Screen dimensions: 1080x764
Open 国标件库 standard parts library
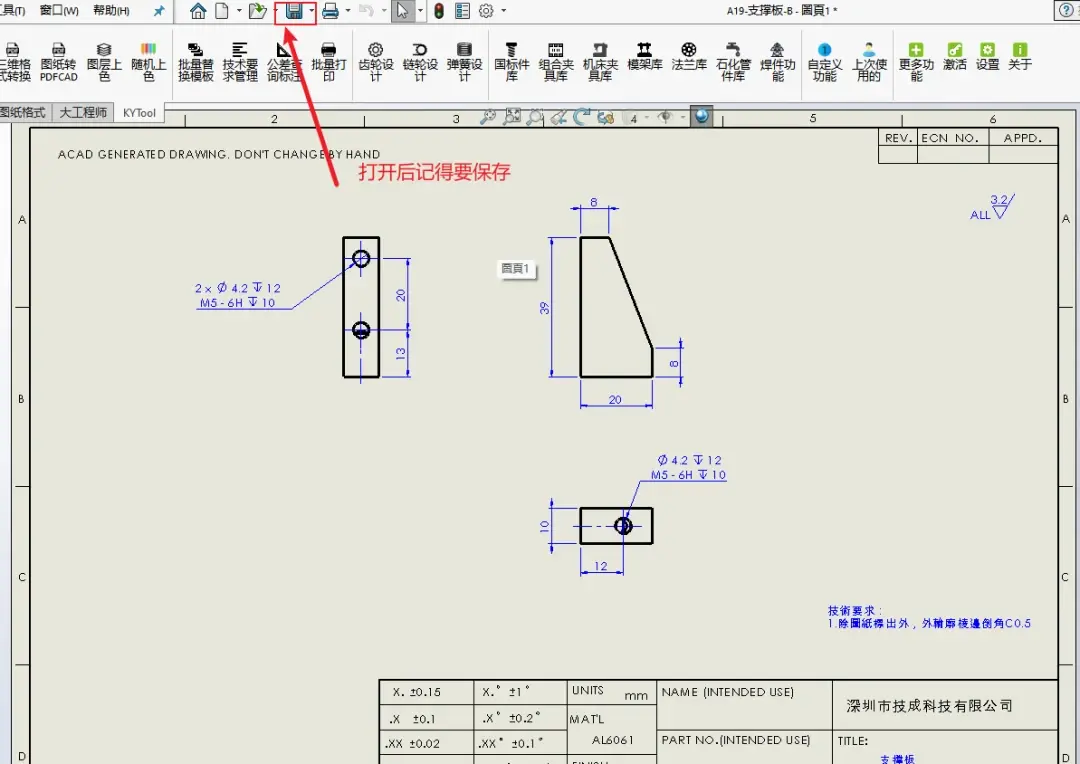[512, 62]
